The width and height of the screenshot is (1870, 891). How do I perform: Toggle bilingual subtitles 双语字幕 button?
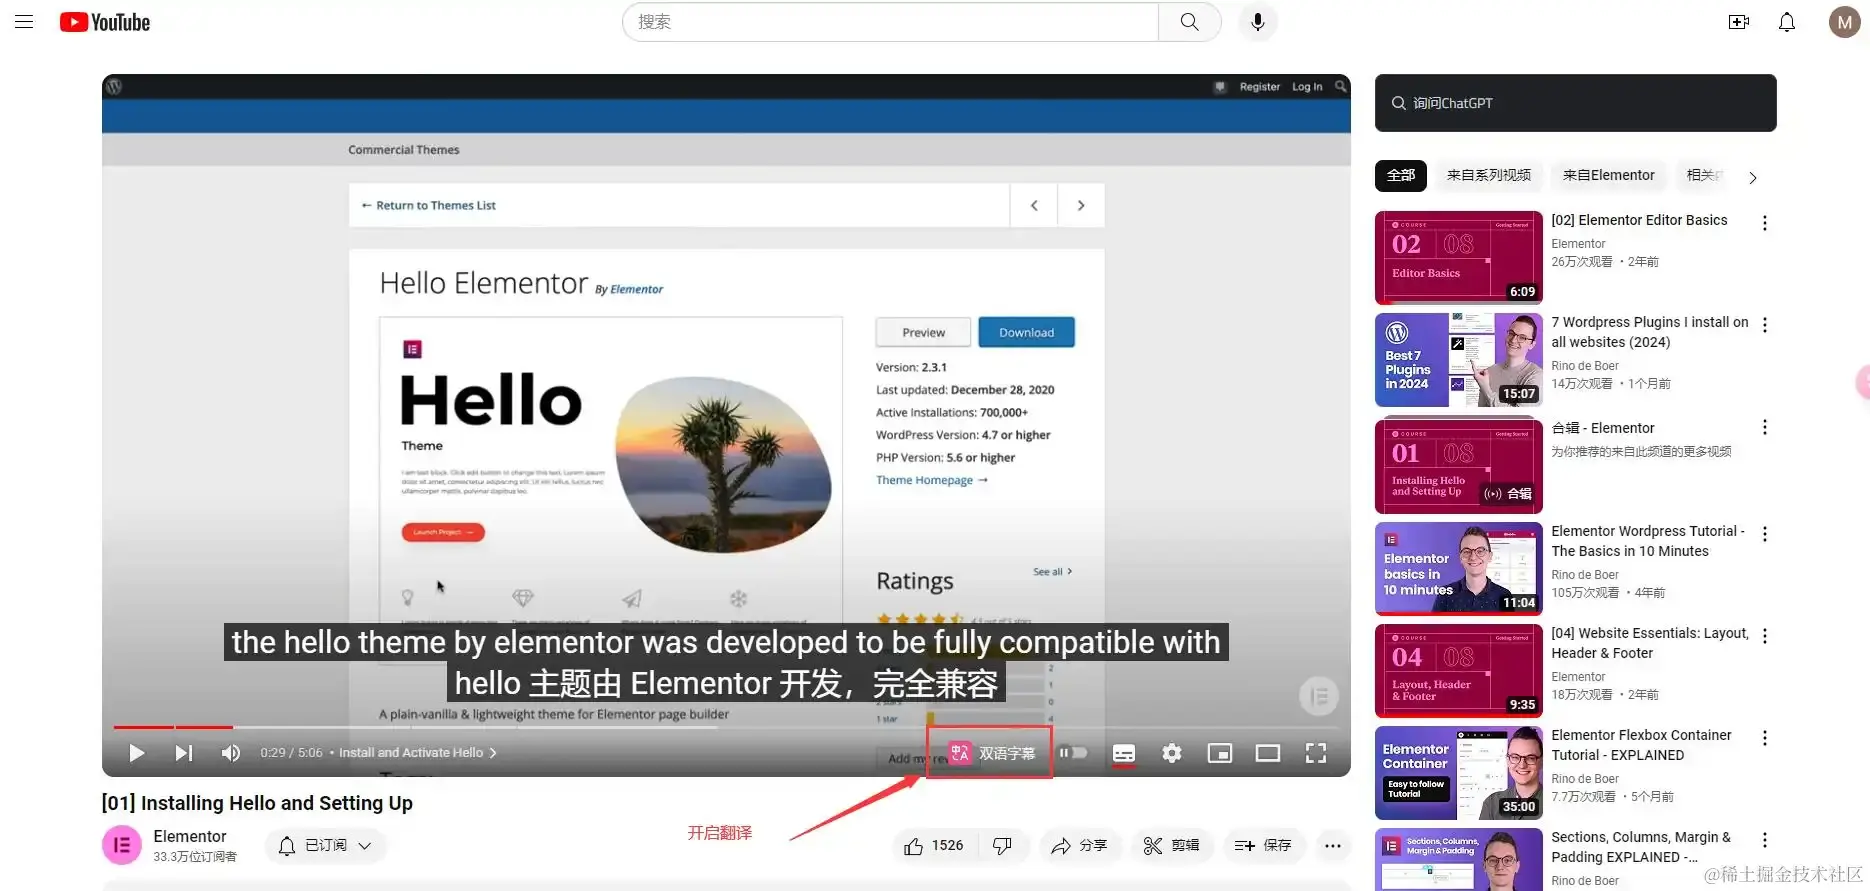coord(992,753)
